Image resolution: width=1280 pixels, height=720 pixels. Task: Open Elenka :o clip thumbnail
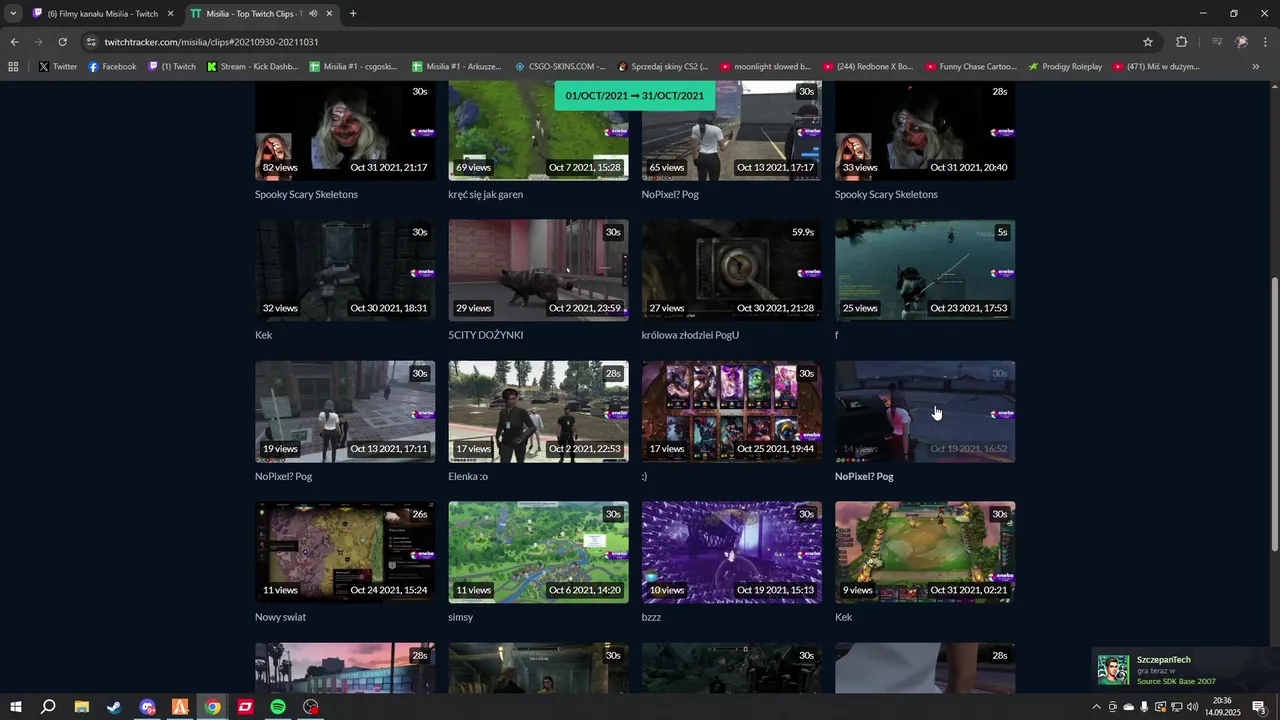[538, 411]
